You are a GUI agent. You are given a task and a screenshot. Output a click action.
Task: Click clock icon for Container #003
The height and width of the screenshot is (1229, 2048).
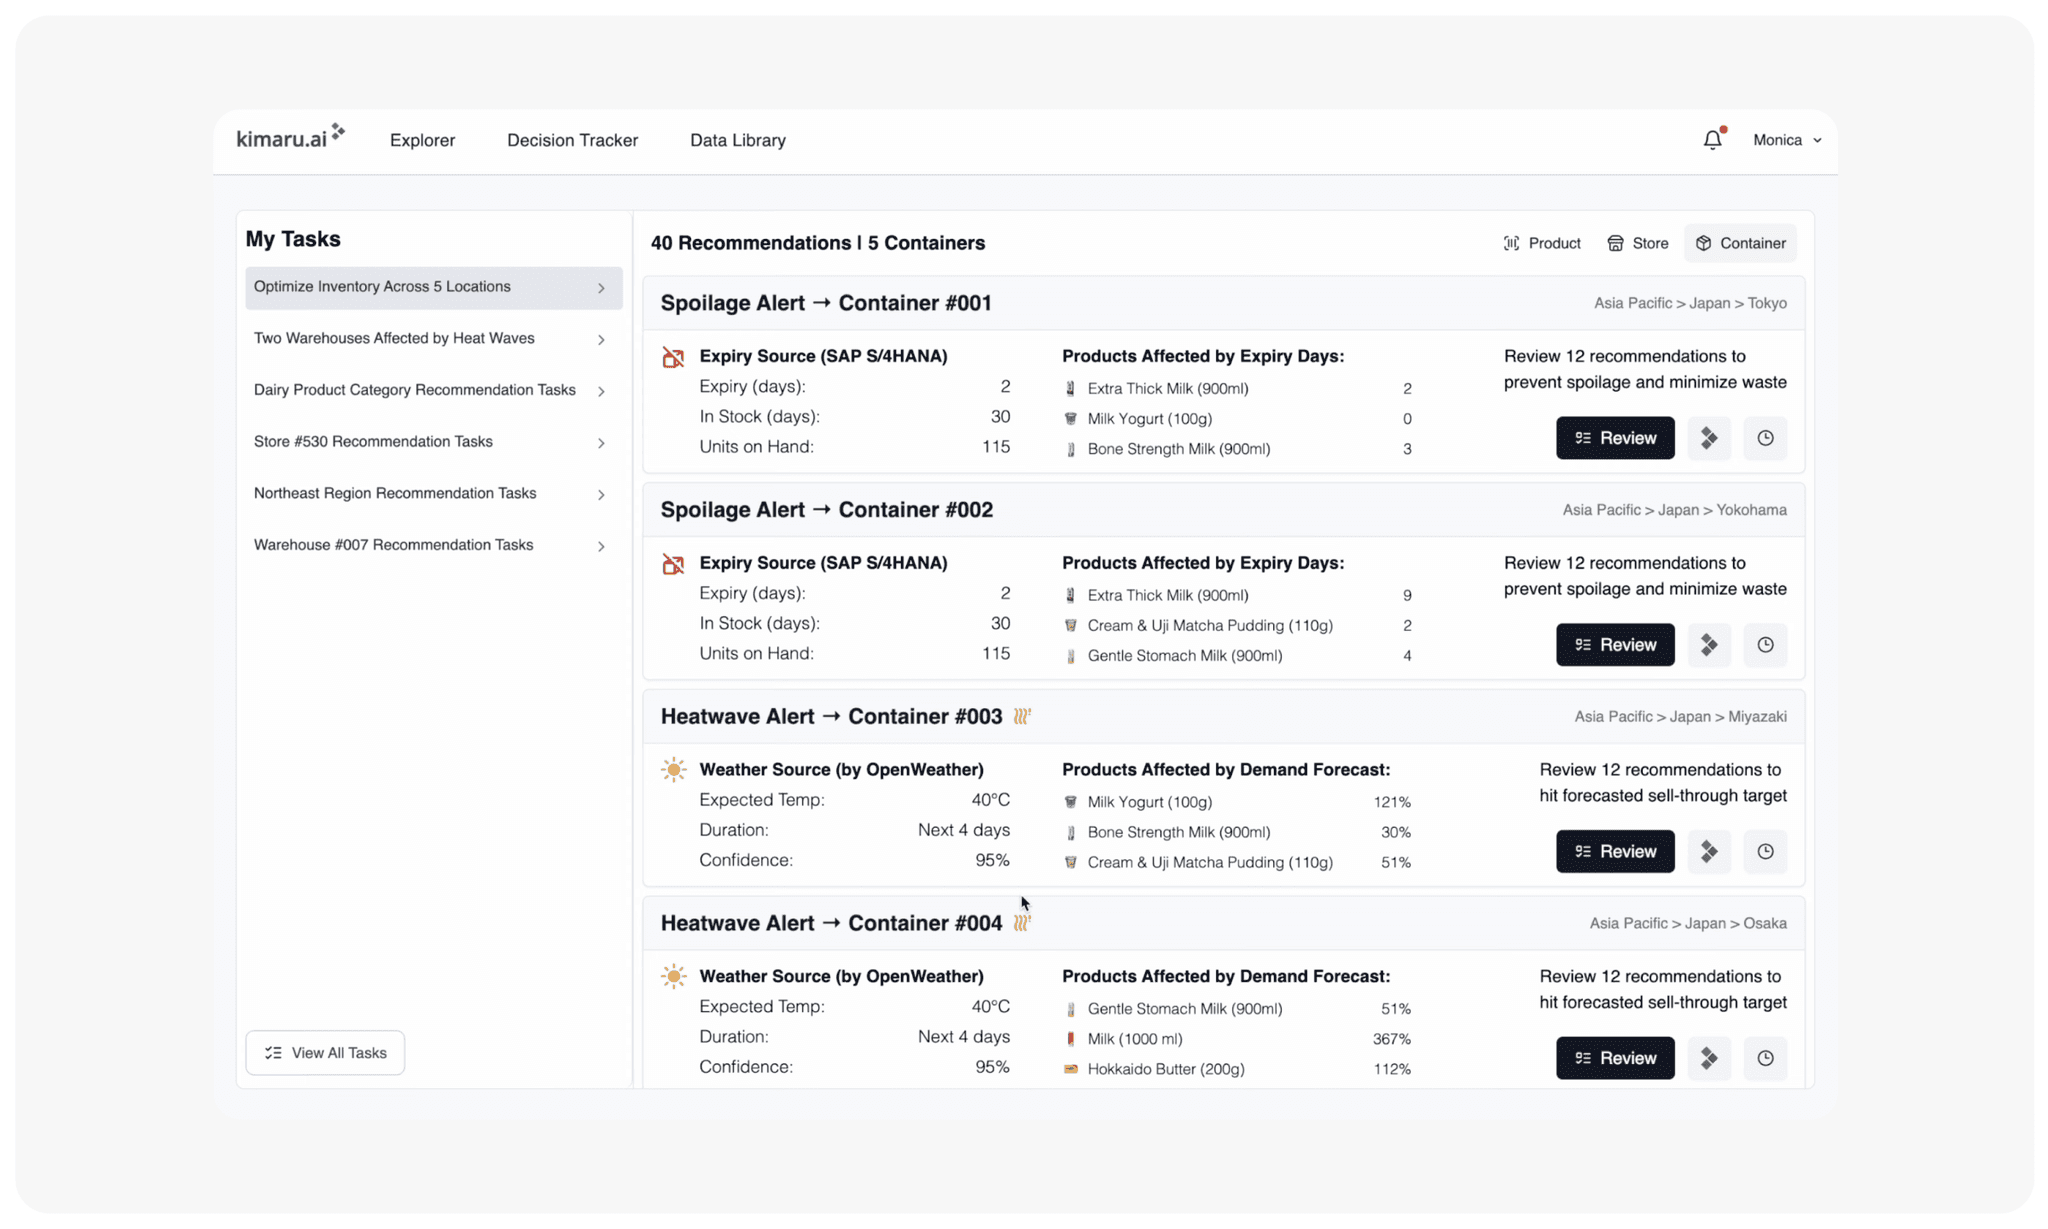pyautogui.click(x=1765, y=851)
